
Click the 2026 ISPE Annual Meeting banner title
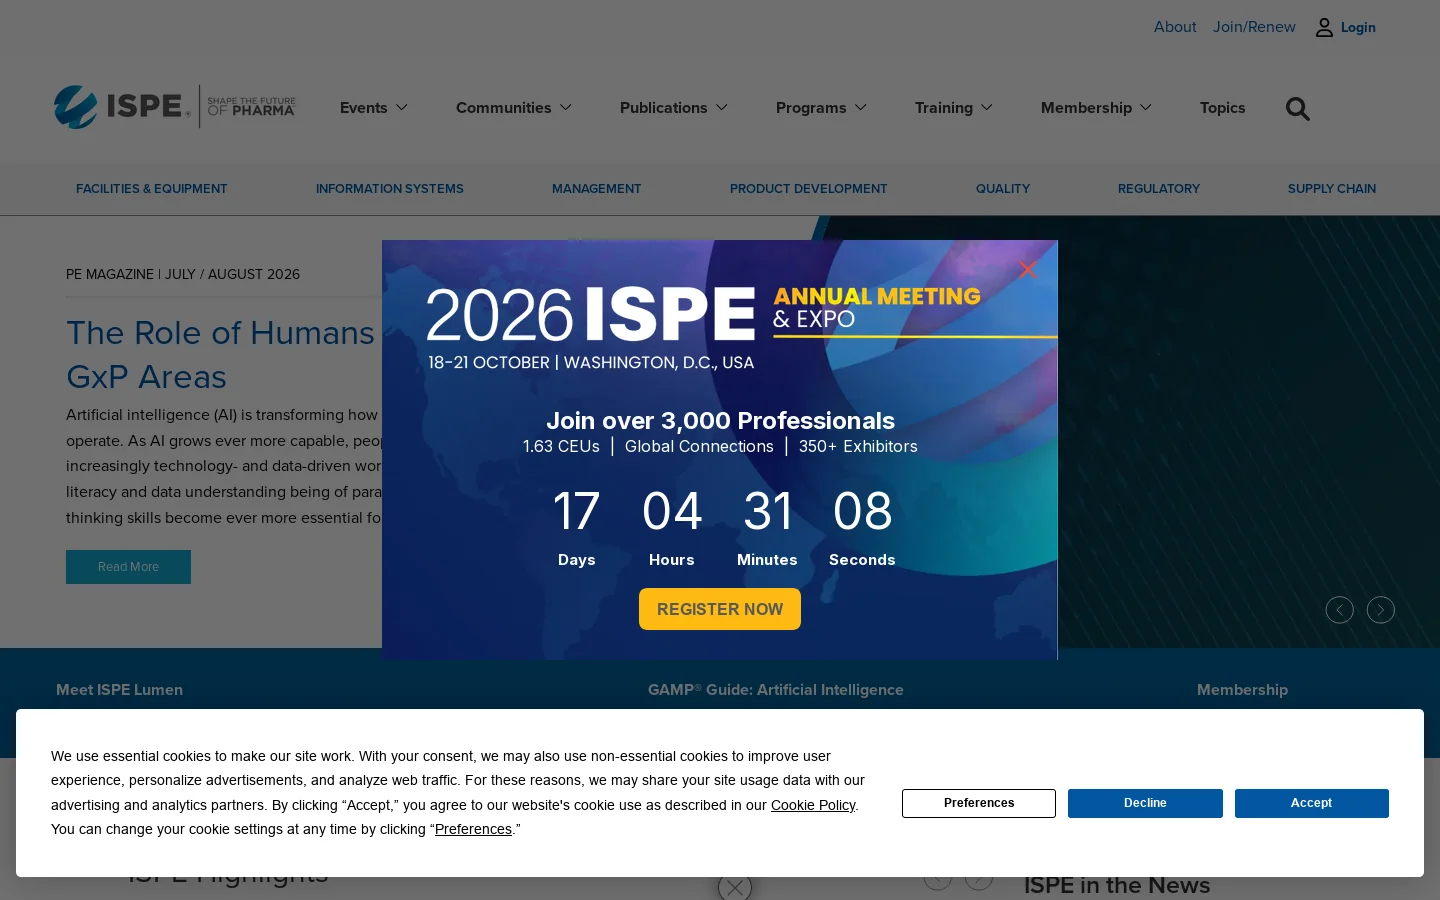(704, 314)
